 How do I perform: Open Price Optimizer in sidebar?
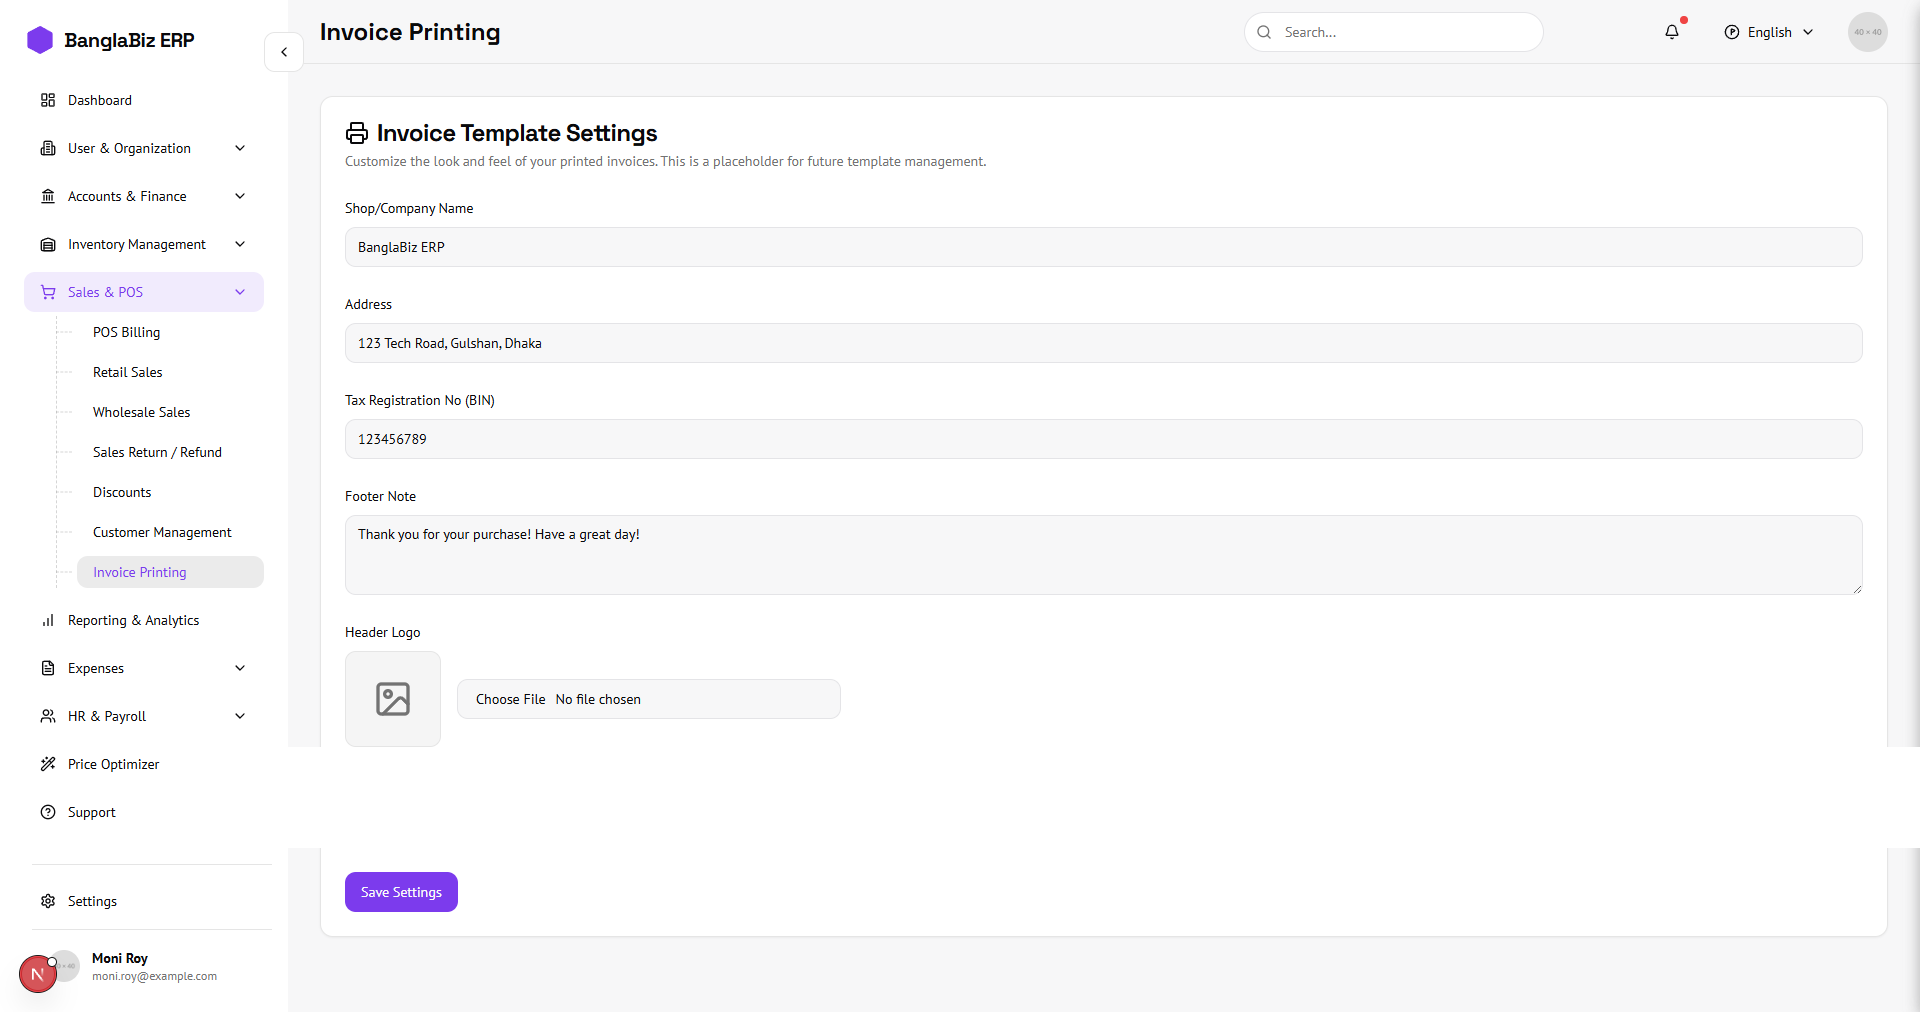coord(113,764)
